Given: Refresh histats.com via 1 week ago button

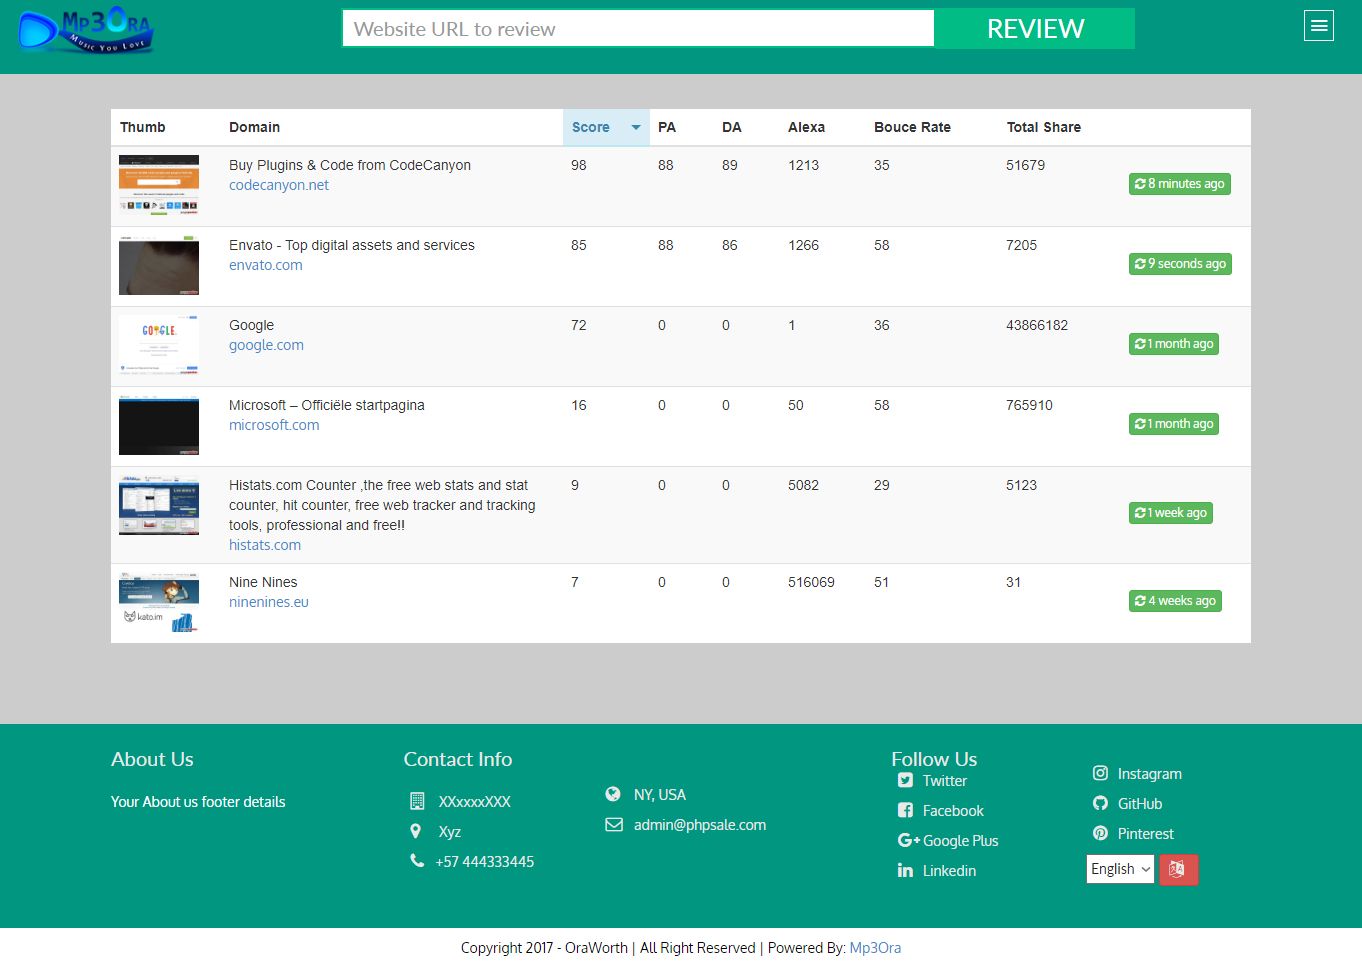Looking at the screenshot, I should point(1171,513).
